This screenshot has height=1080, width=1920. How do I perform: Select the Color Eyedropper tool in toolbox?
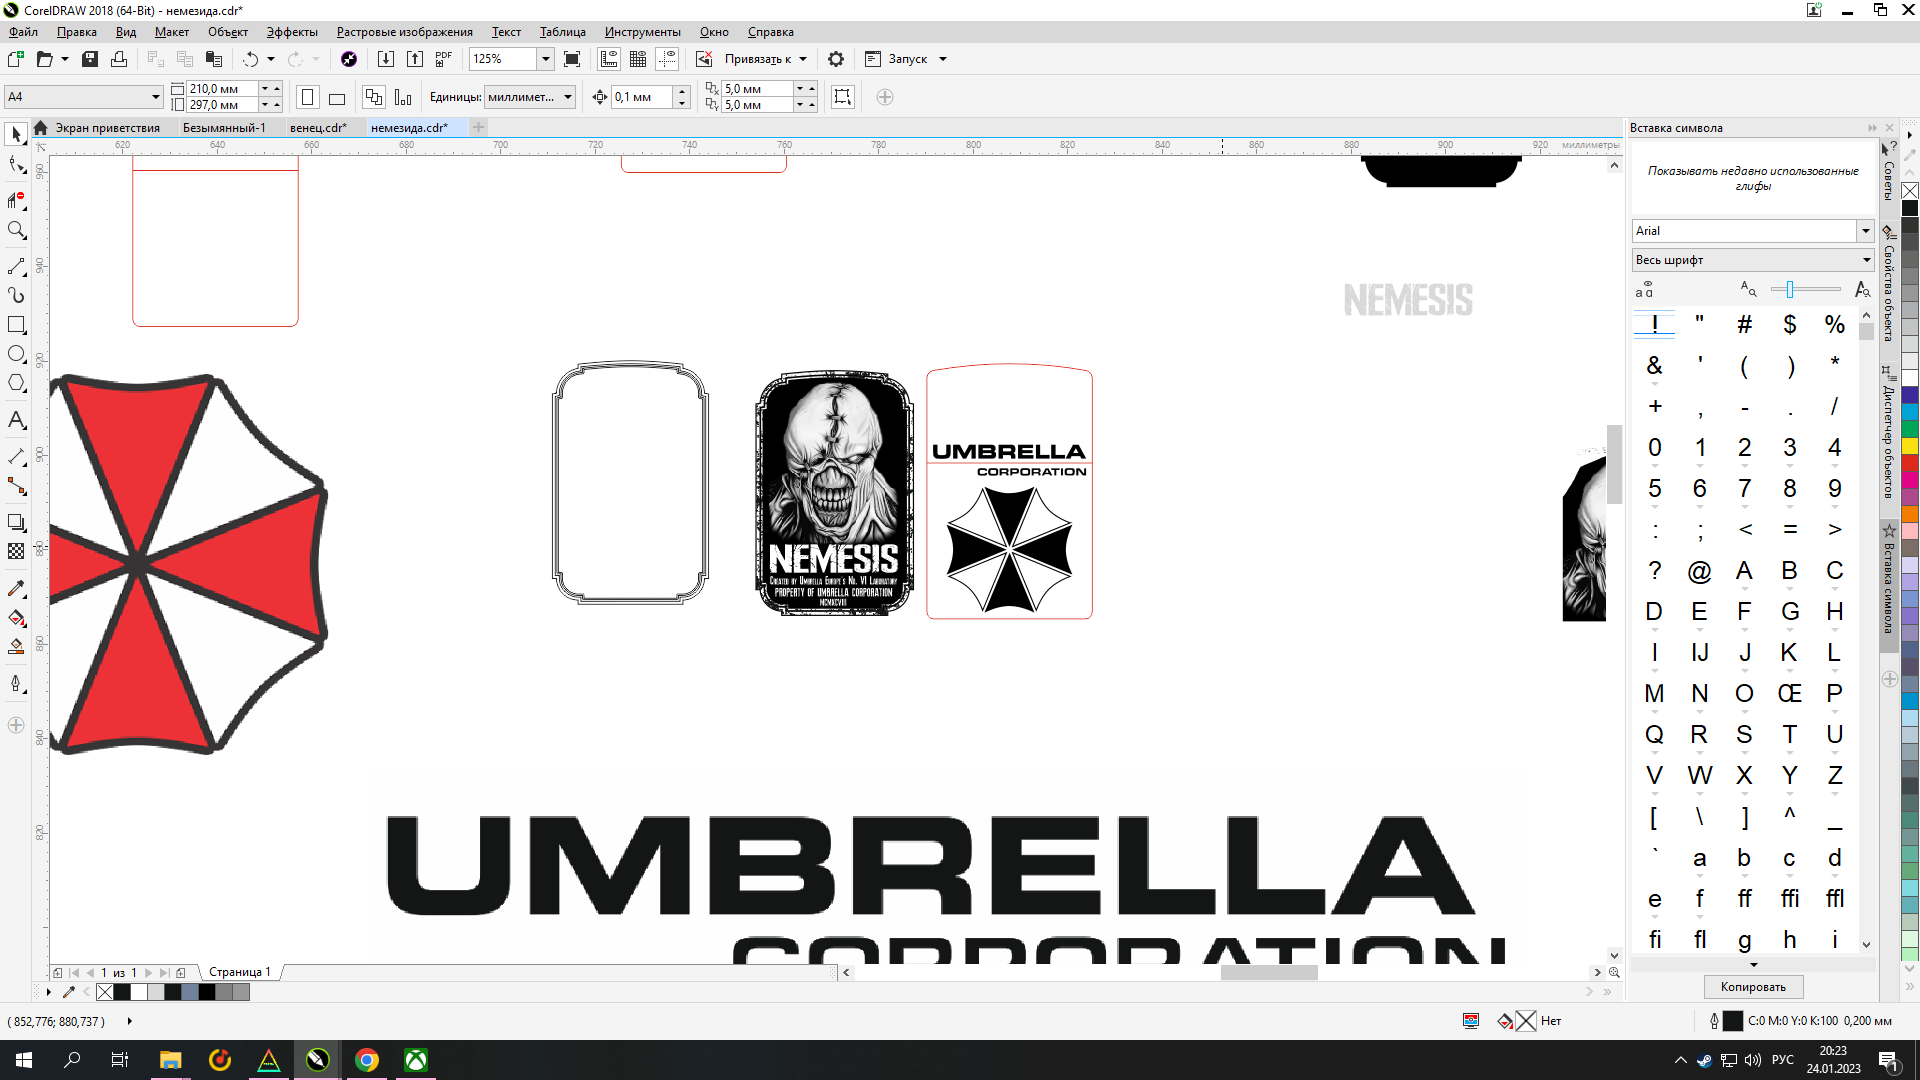point(16,589)
